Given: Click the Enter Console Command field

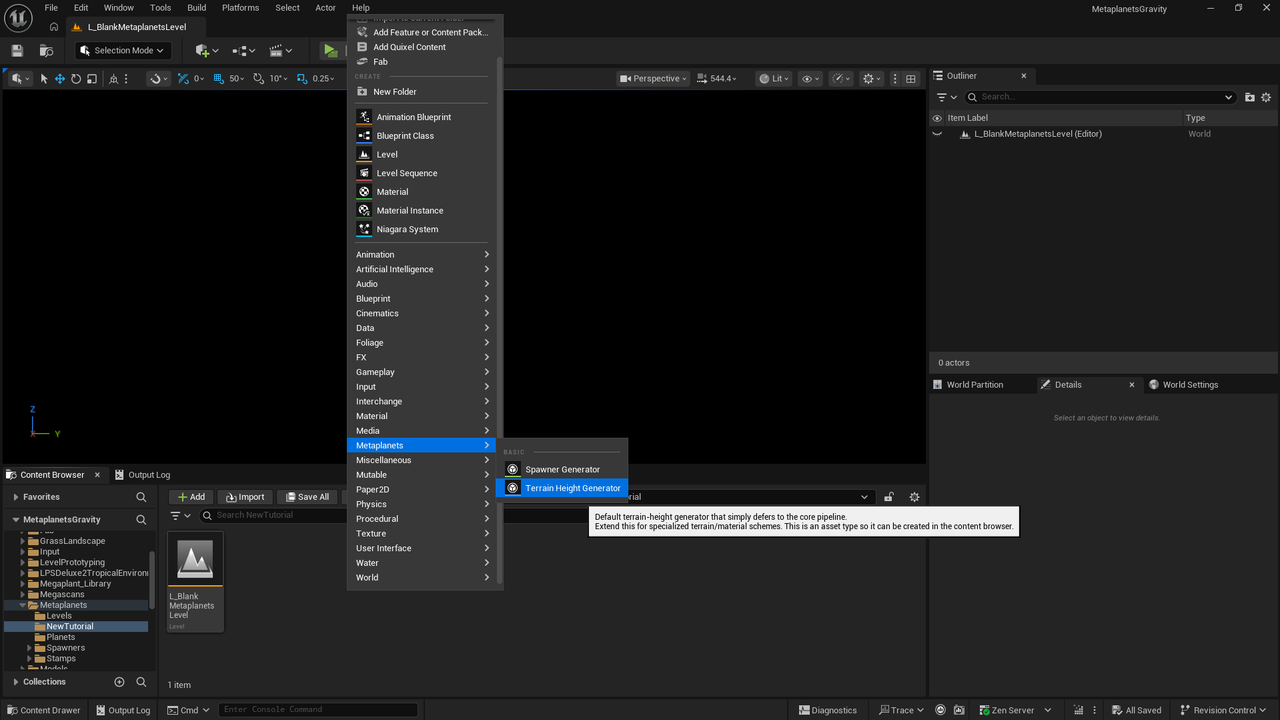Looking at the screenshot, I should [318, 710].
